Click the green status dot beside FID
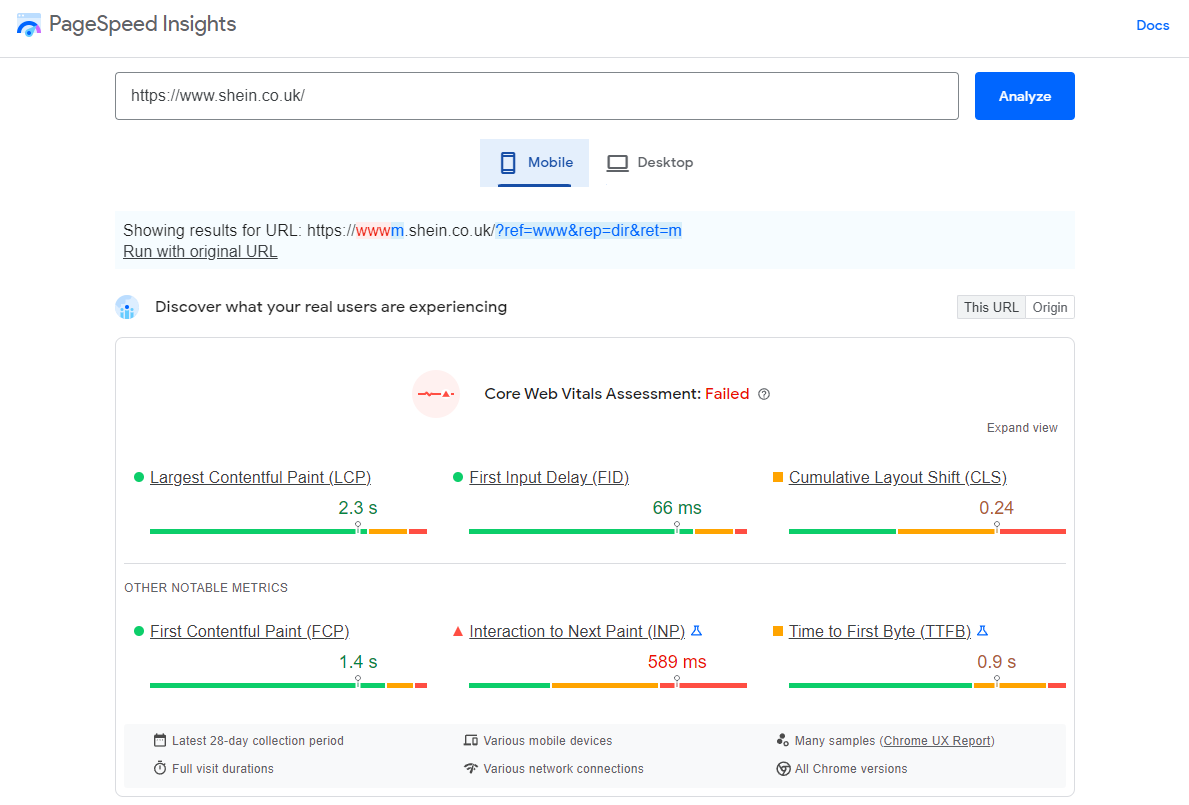This screenshot has height=805, width=1189. tap(458, 478)
